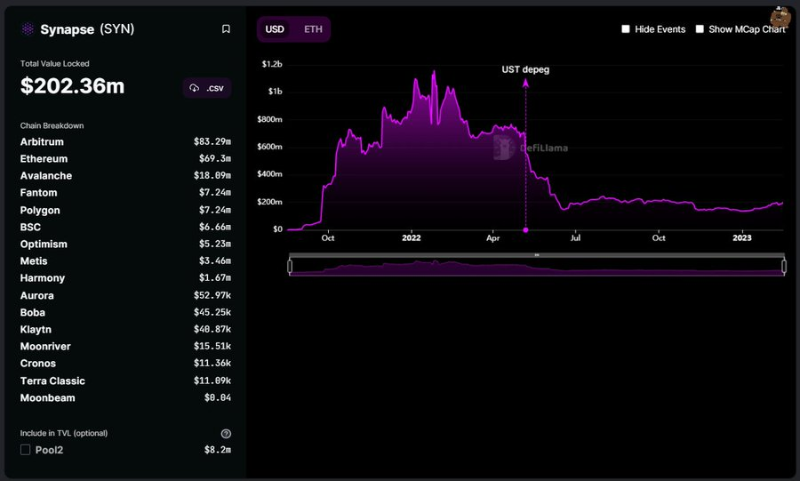Click the cloud download icon beside .csv

pos(195,88)
